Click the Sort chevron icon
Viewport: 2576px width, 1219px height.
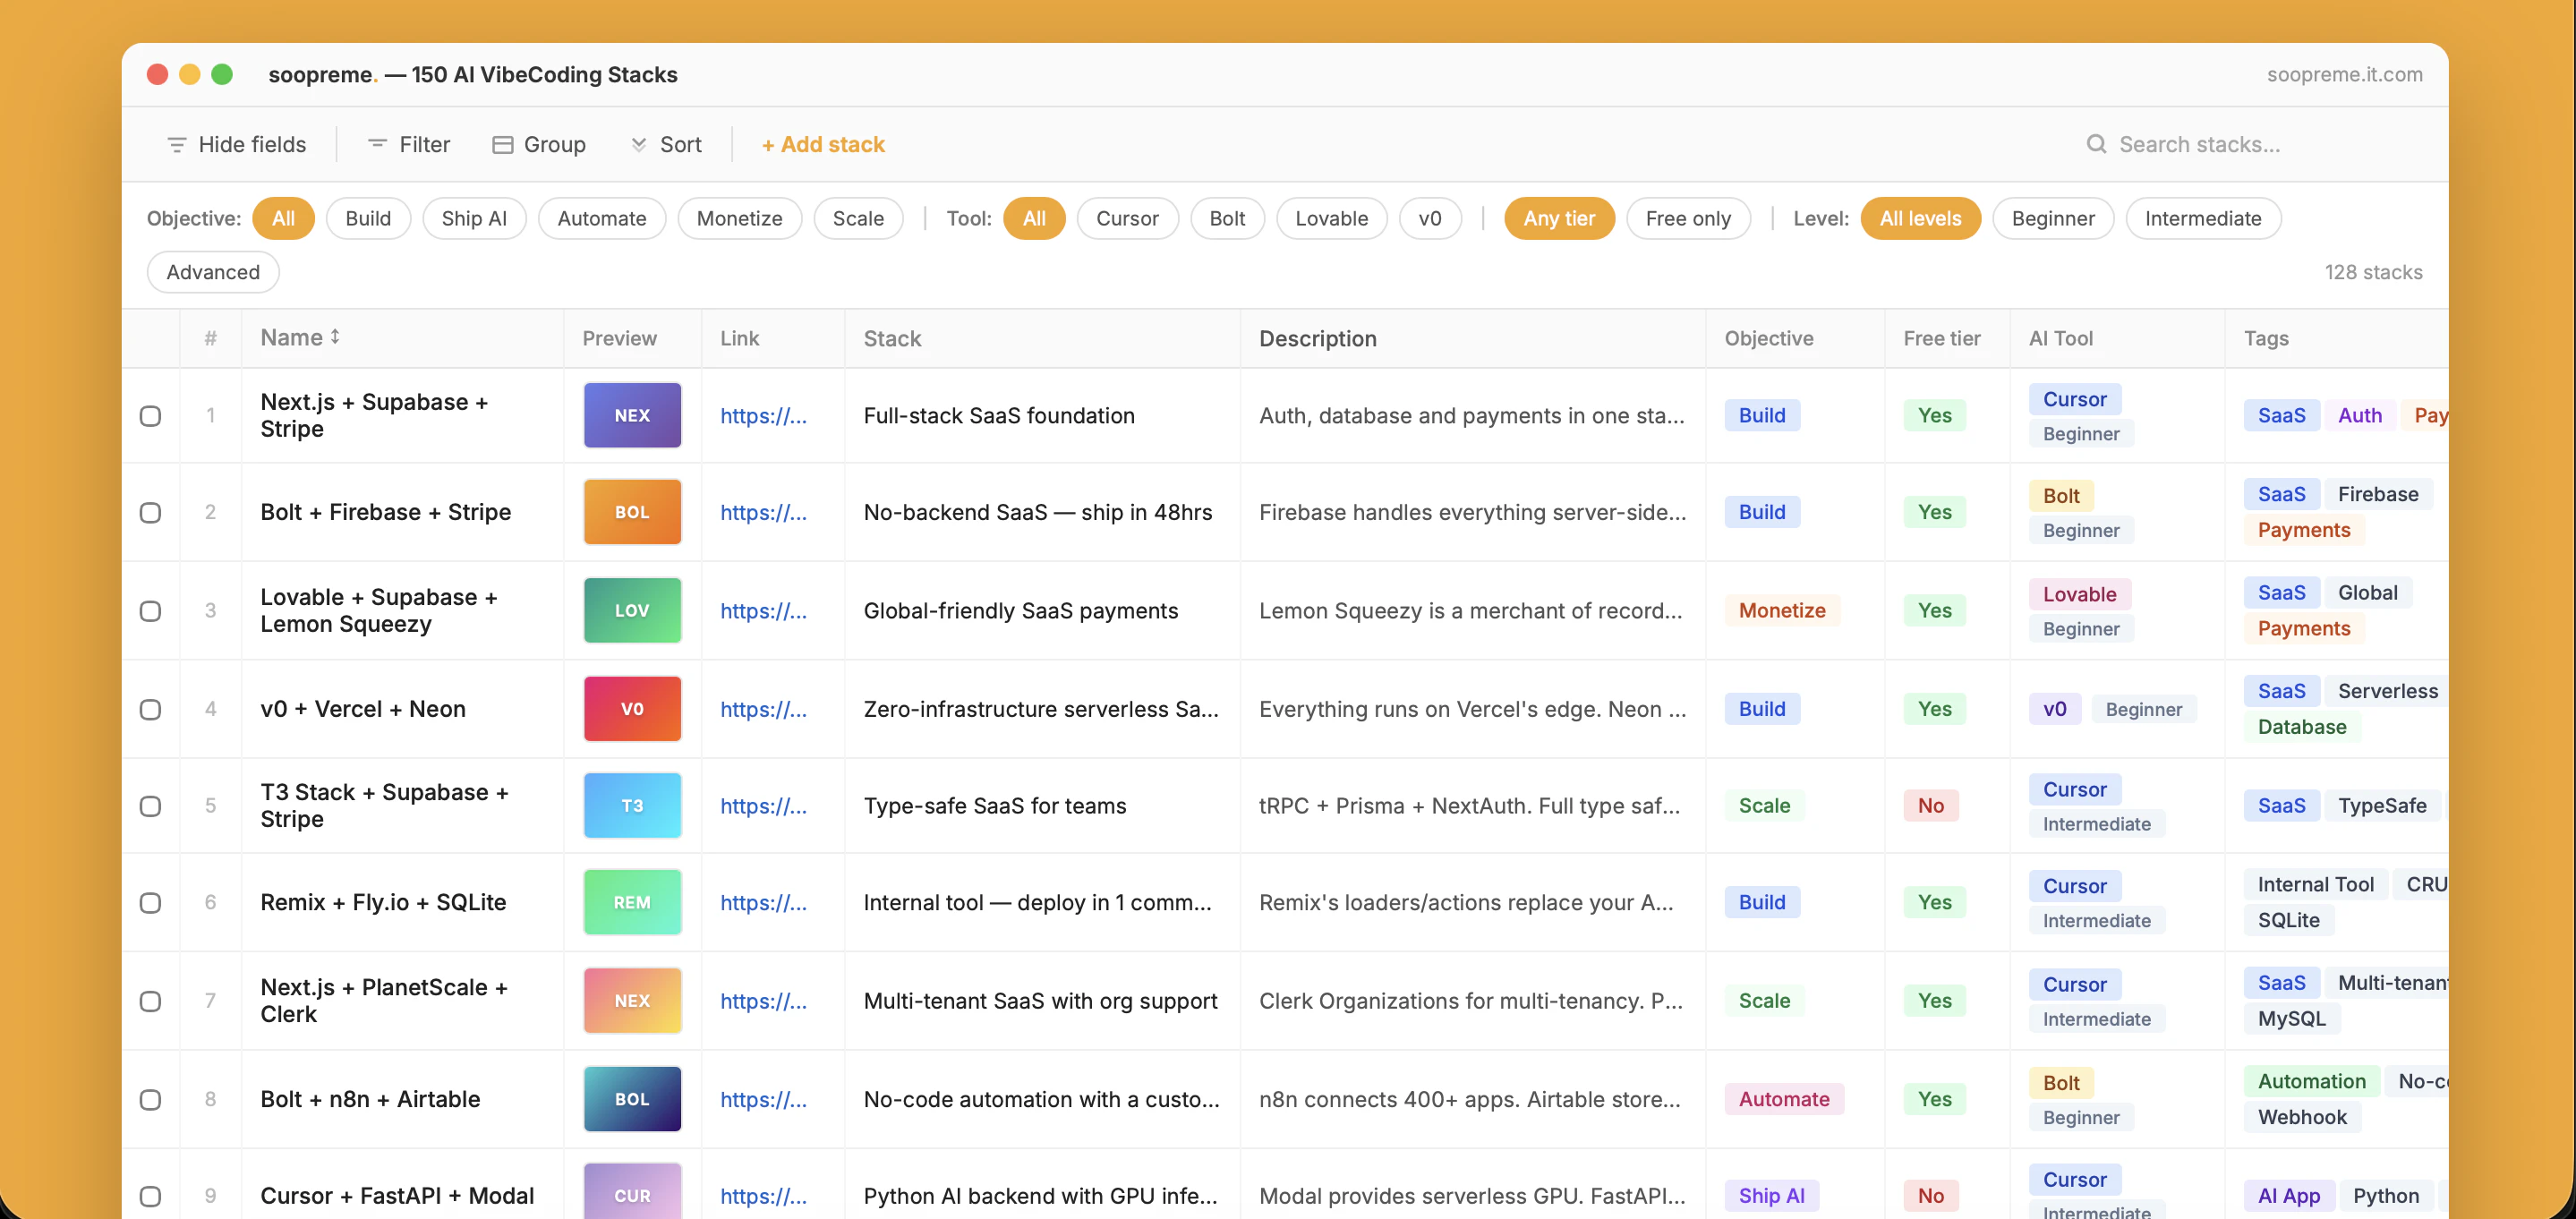638,145
